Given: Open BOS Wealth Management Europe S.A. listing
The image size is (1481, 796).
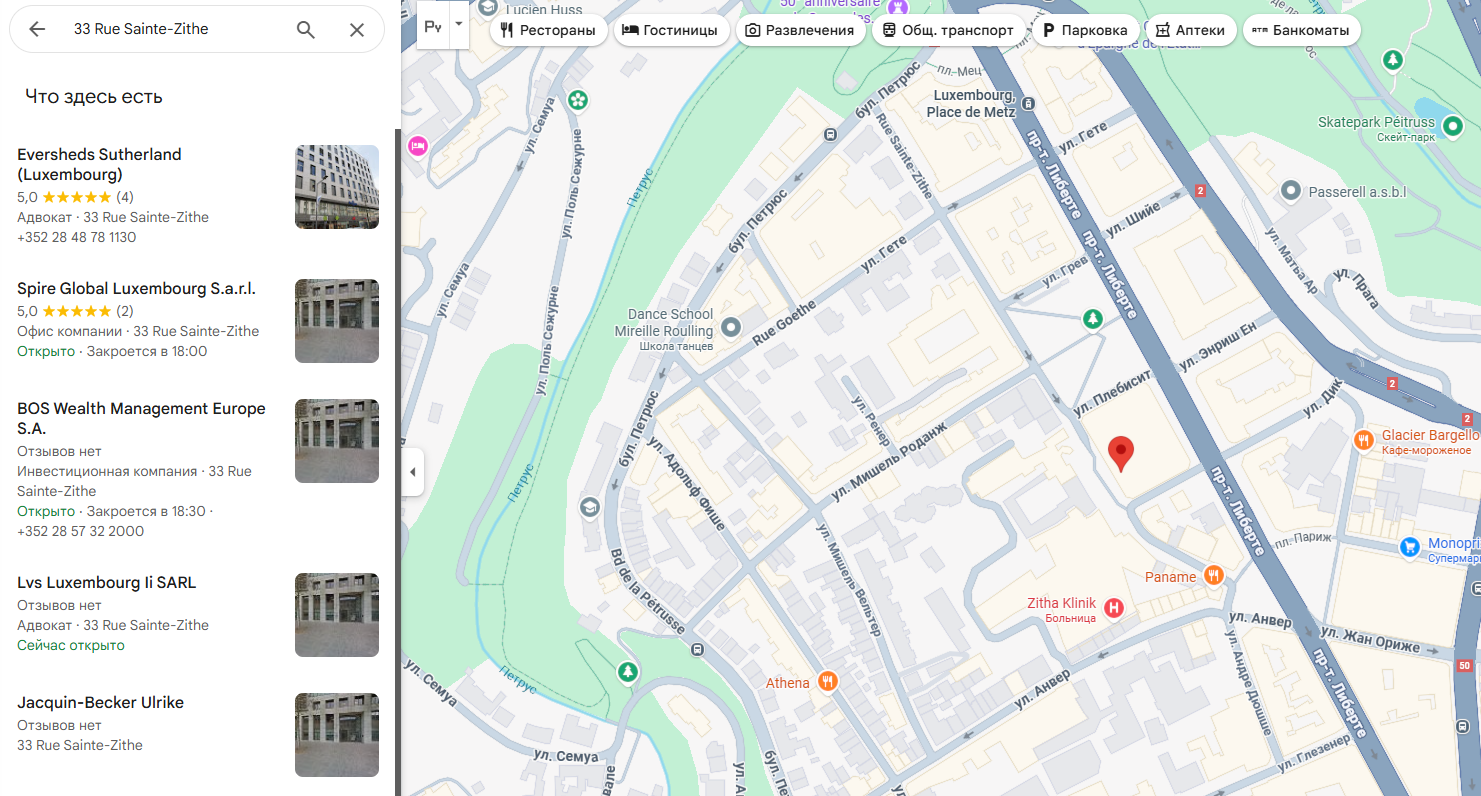Looking at the screenshot, I should pyautogui.click(x=198, y=469).
